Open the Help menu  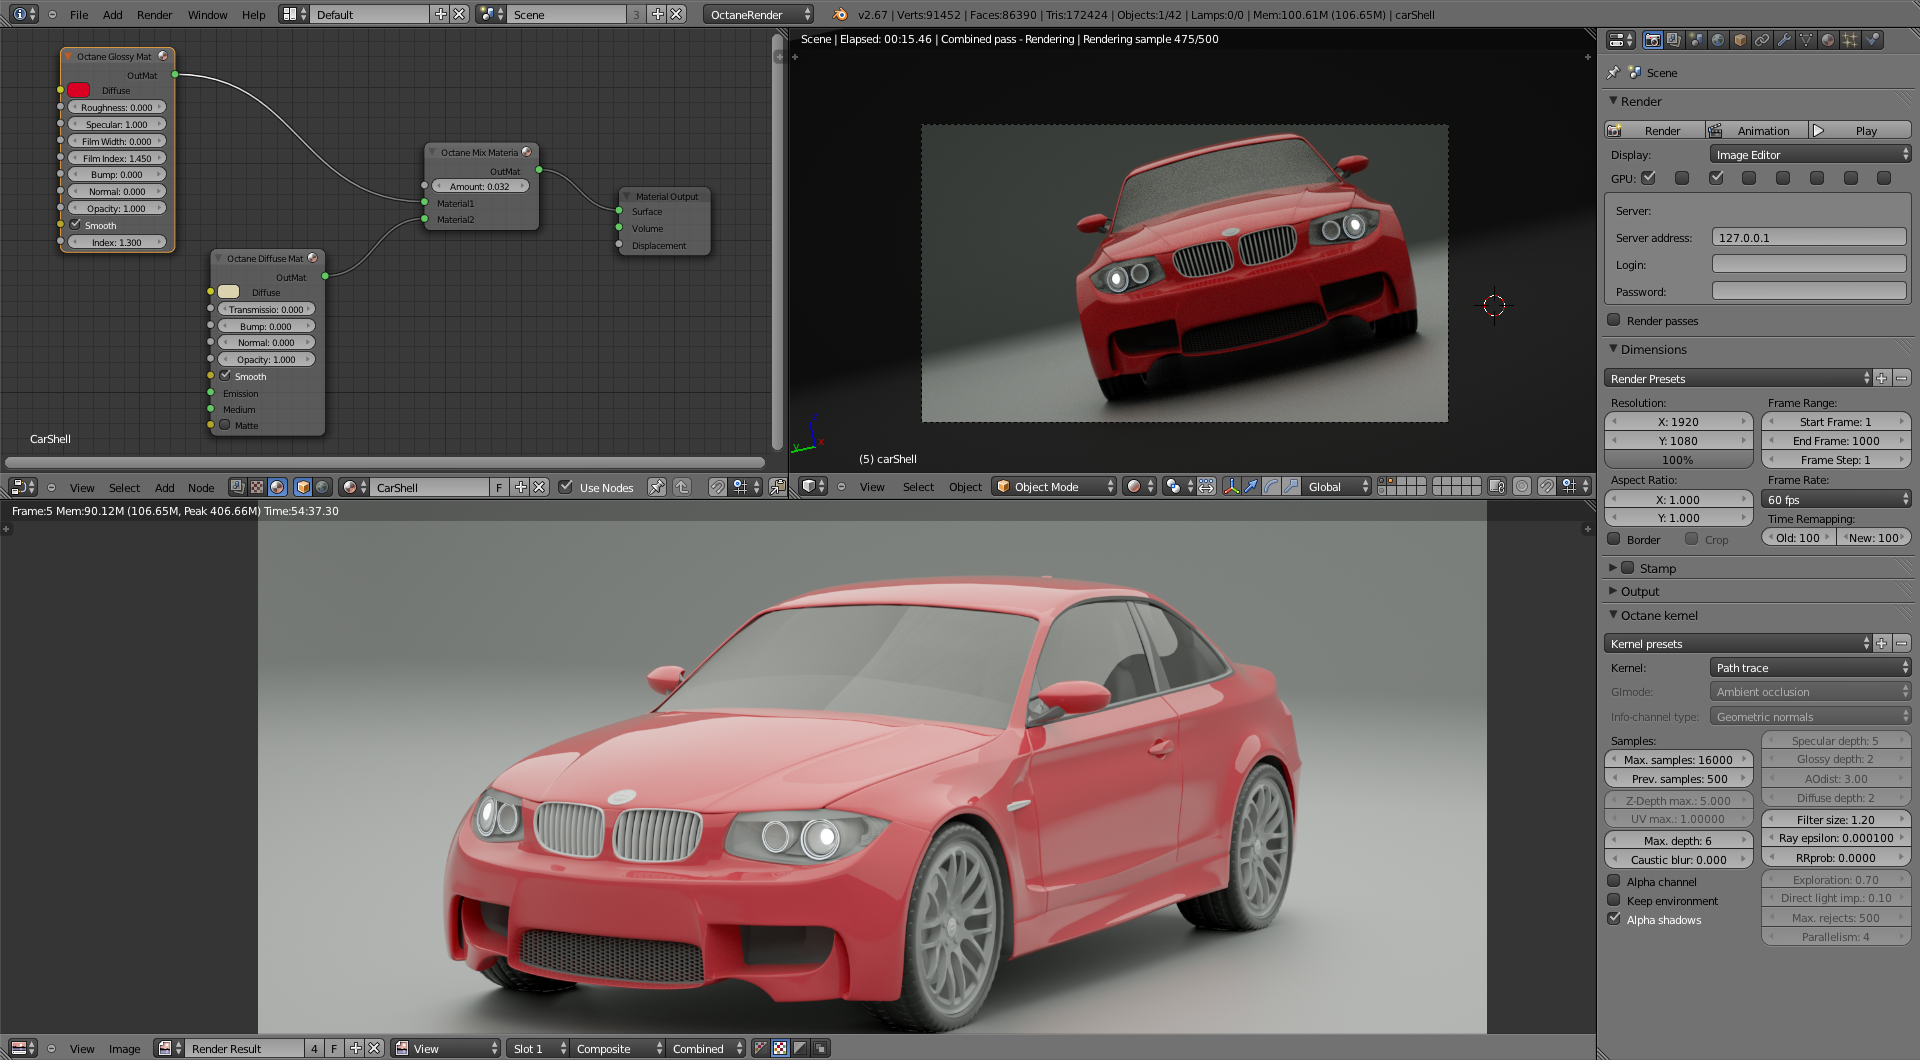pyautogui.click(x=254, y=15)
